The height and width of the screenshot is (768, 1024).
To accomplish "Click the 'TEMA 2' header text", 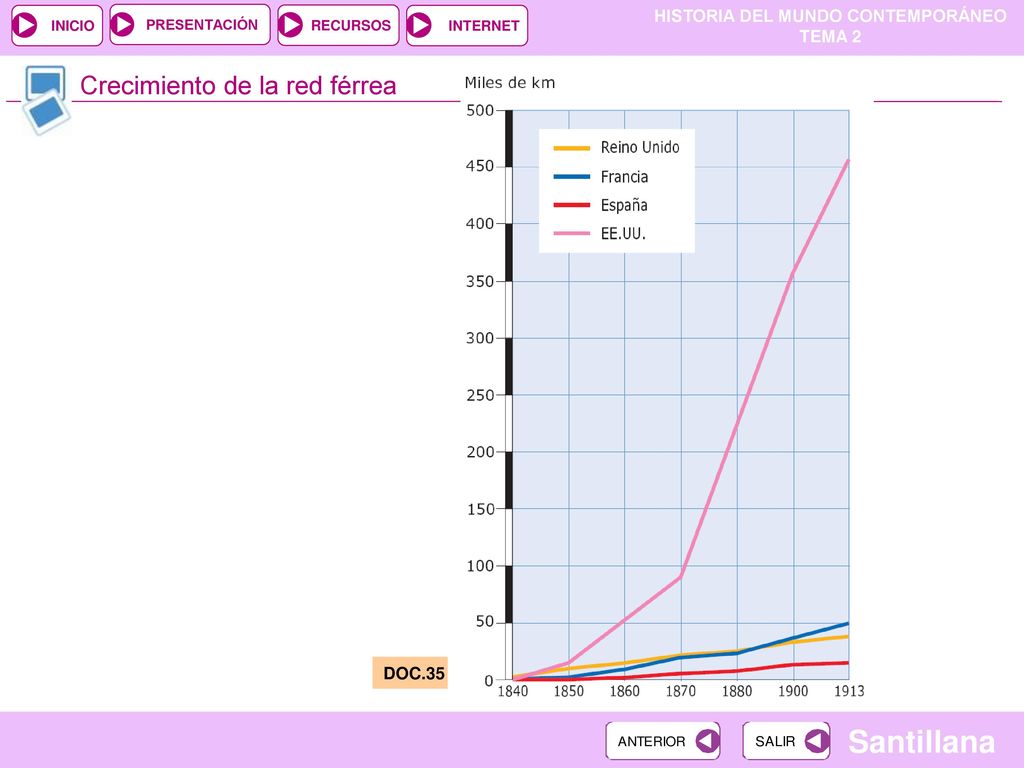I will [831, 37].
